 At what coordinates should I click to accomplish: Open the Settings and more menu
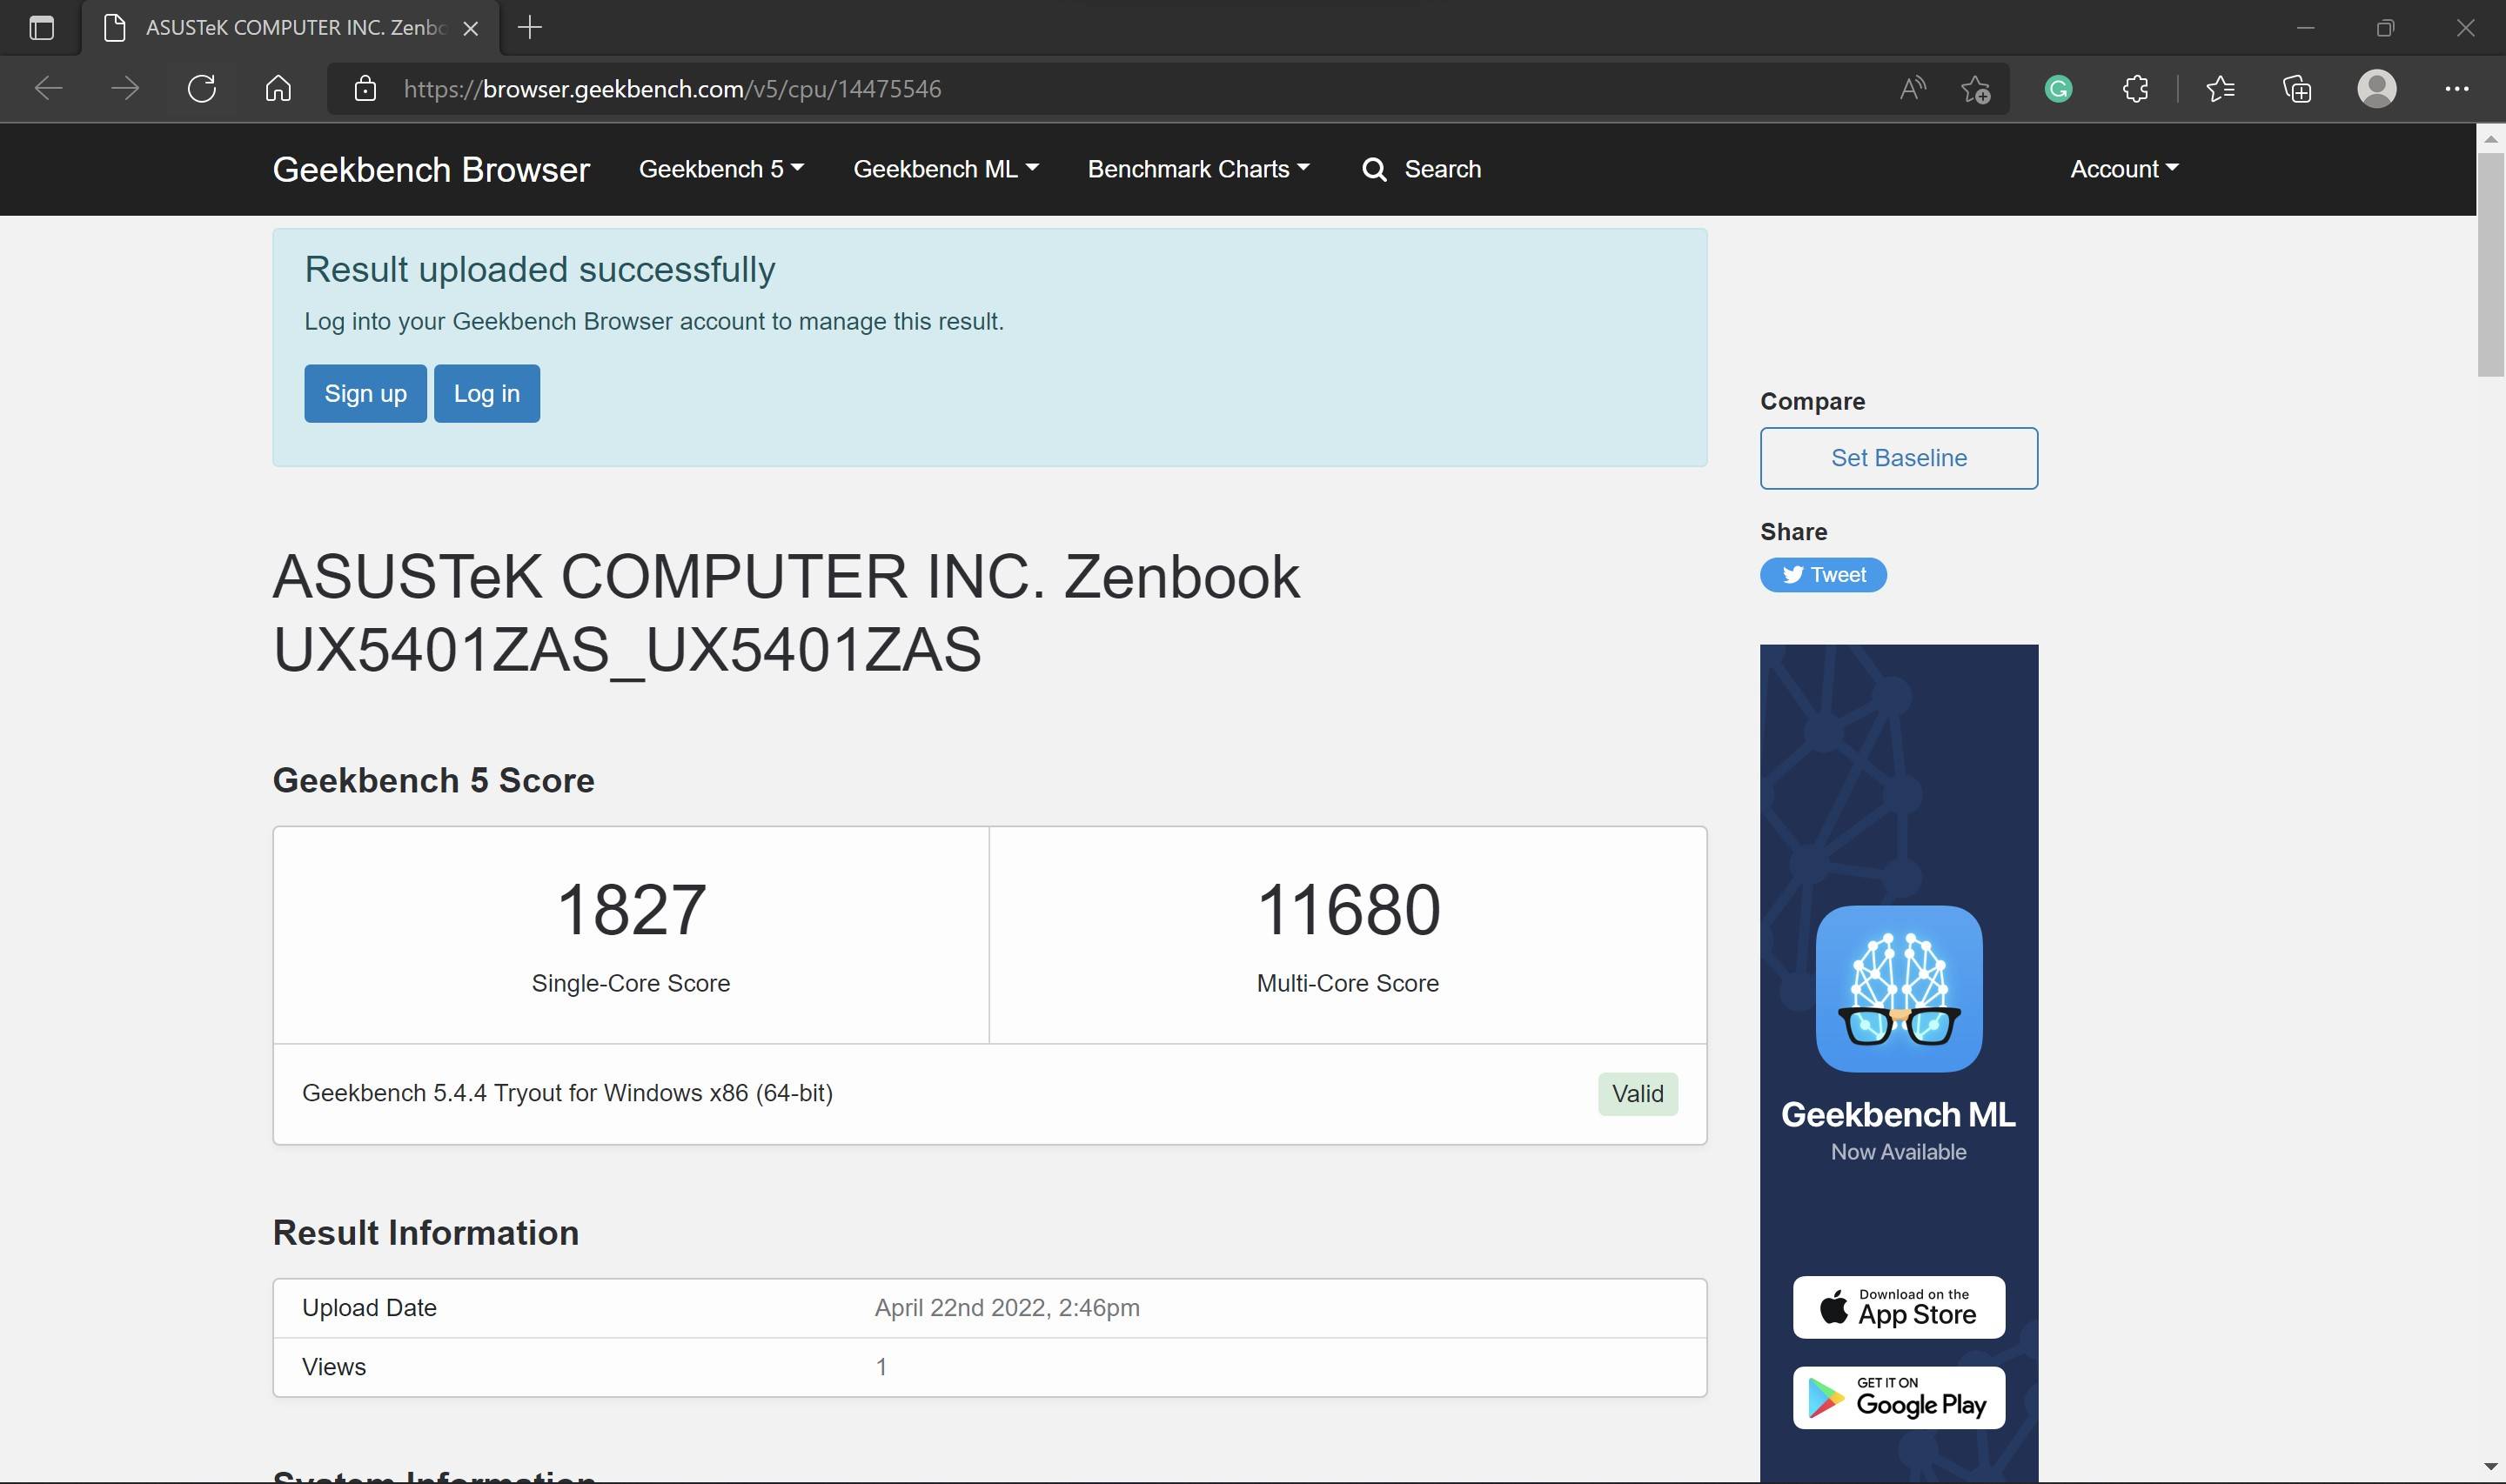(x=2457, y=89)
